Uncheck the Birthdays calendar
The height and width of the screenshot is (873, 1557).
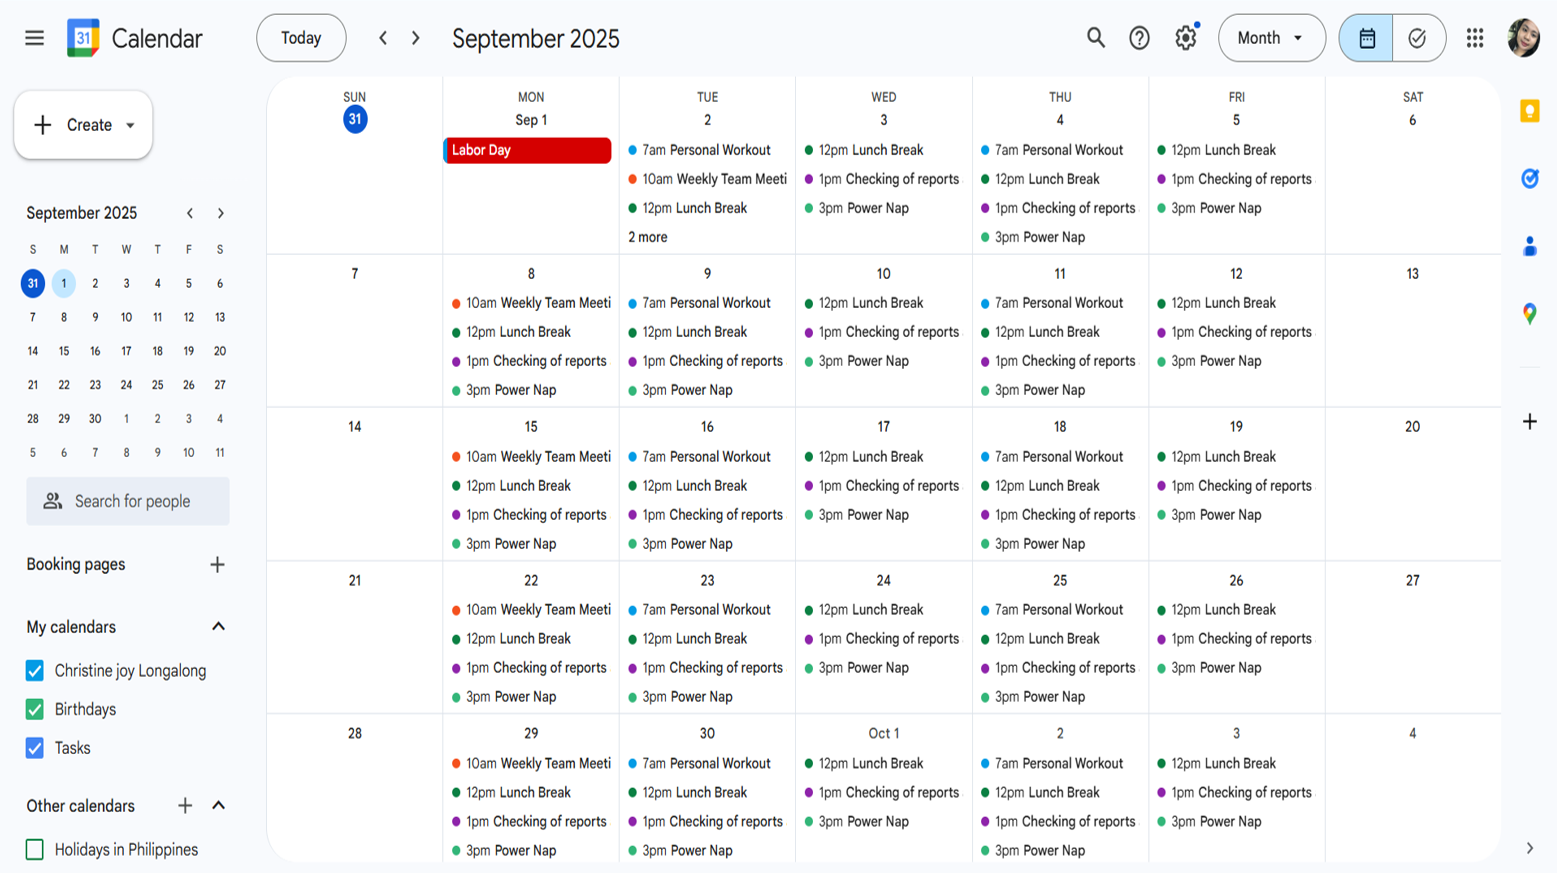(x=35, y=709)
